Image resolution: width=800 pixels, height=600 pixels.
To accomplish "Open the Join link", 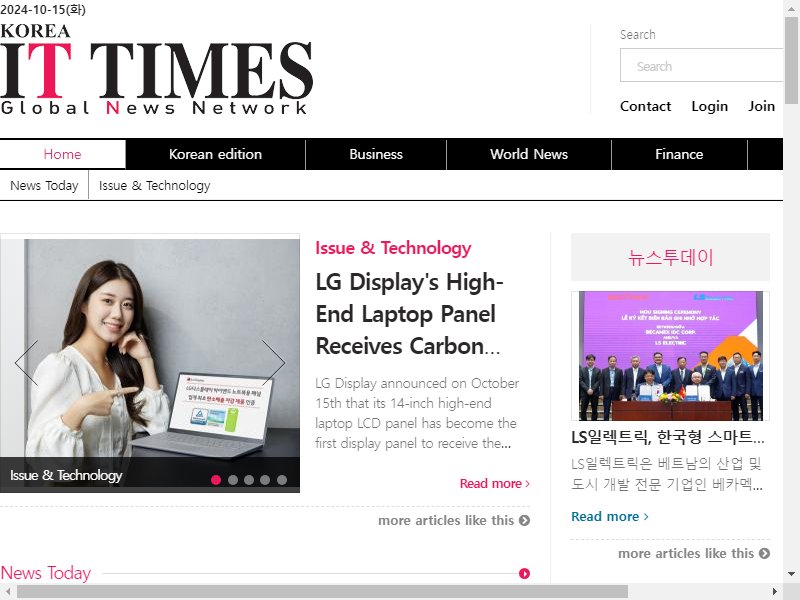I will pyautogui.click(x=761, y=106).
